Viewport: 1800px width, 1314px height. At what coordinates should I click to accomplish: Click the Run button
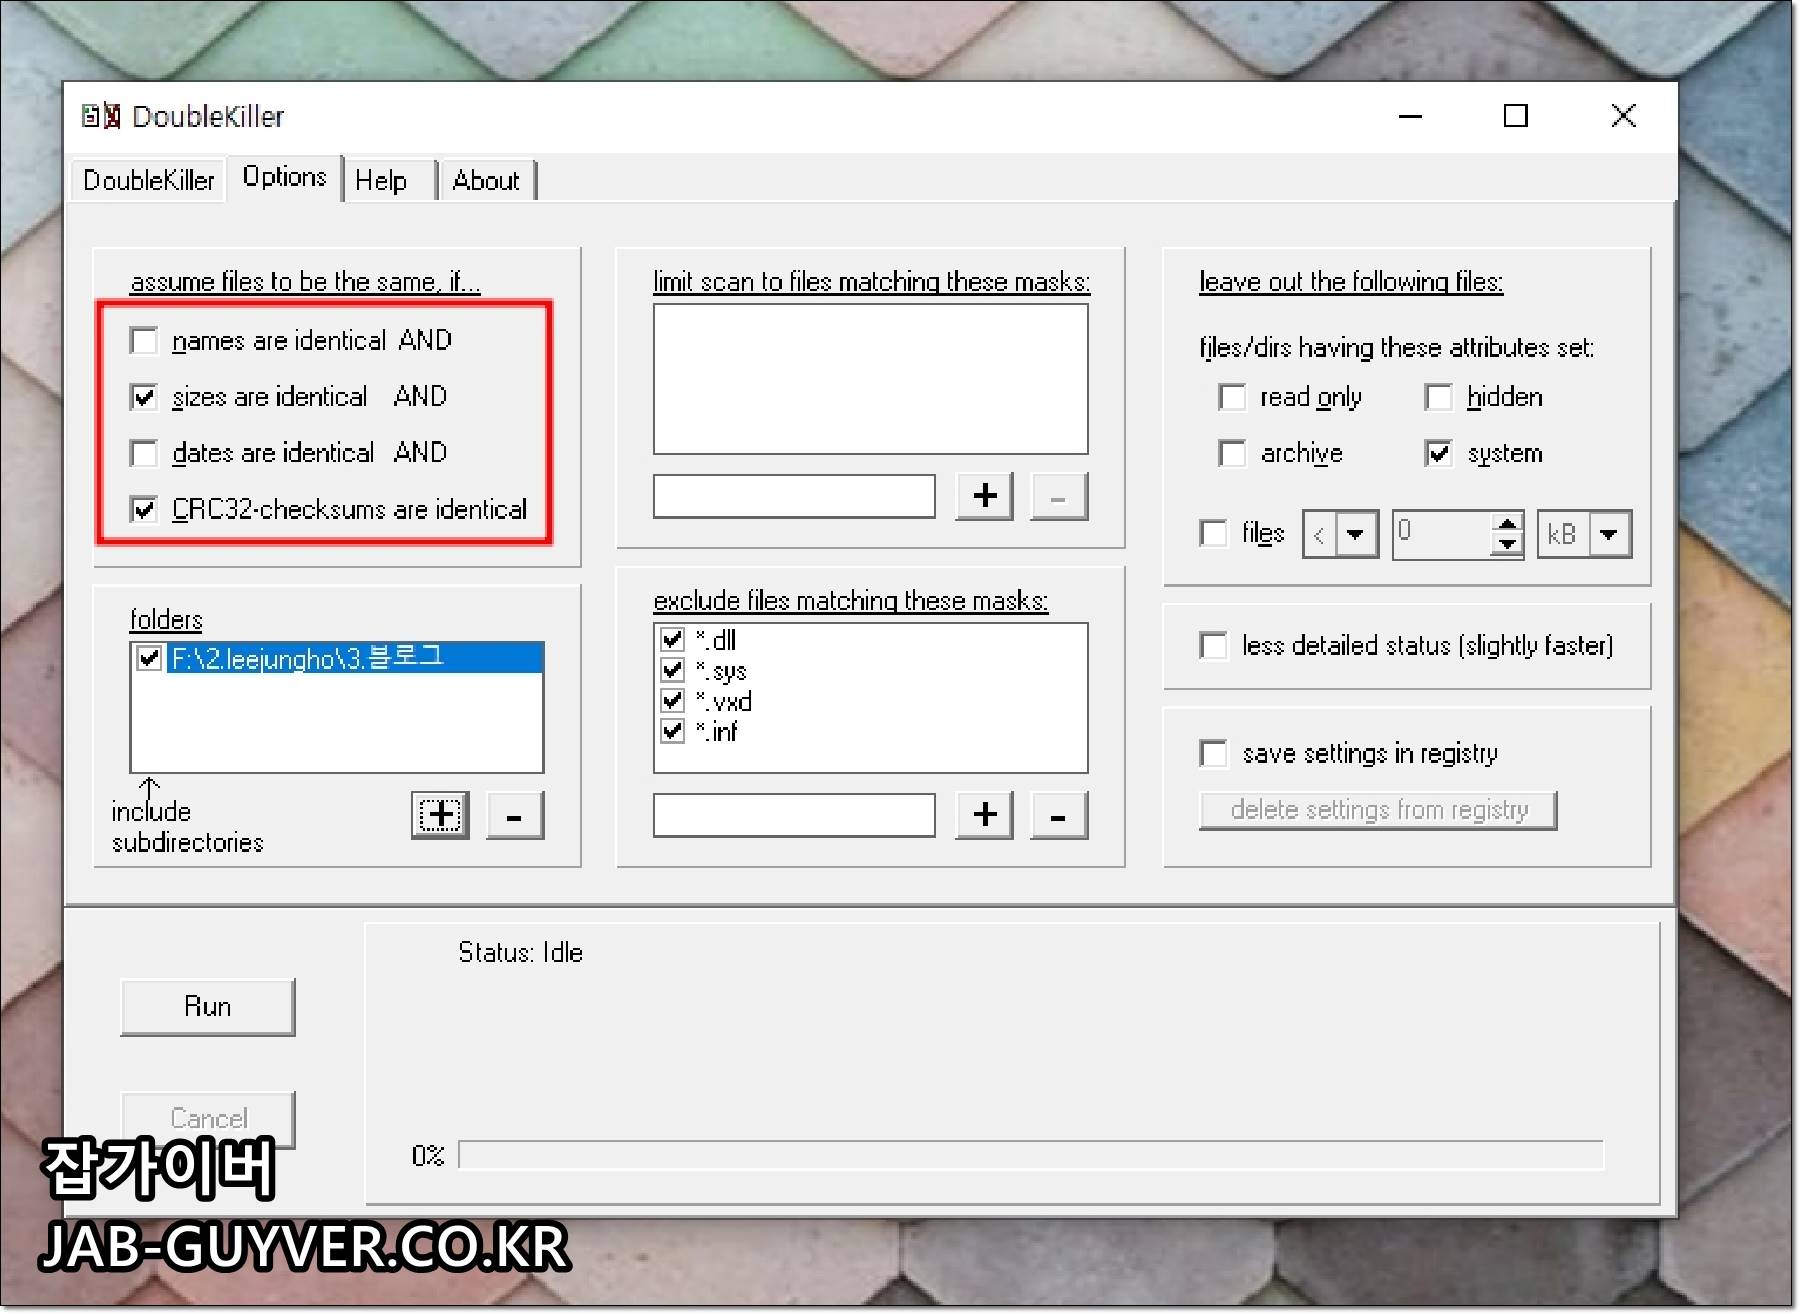coord(207,1007)
